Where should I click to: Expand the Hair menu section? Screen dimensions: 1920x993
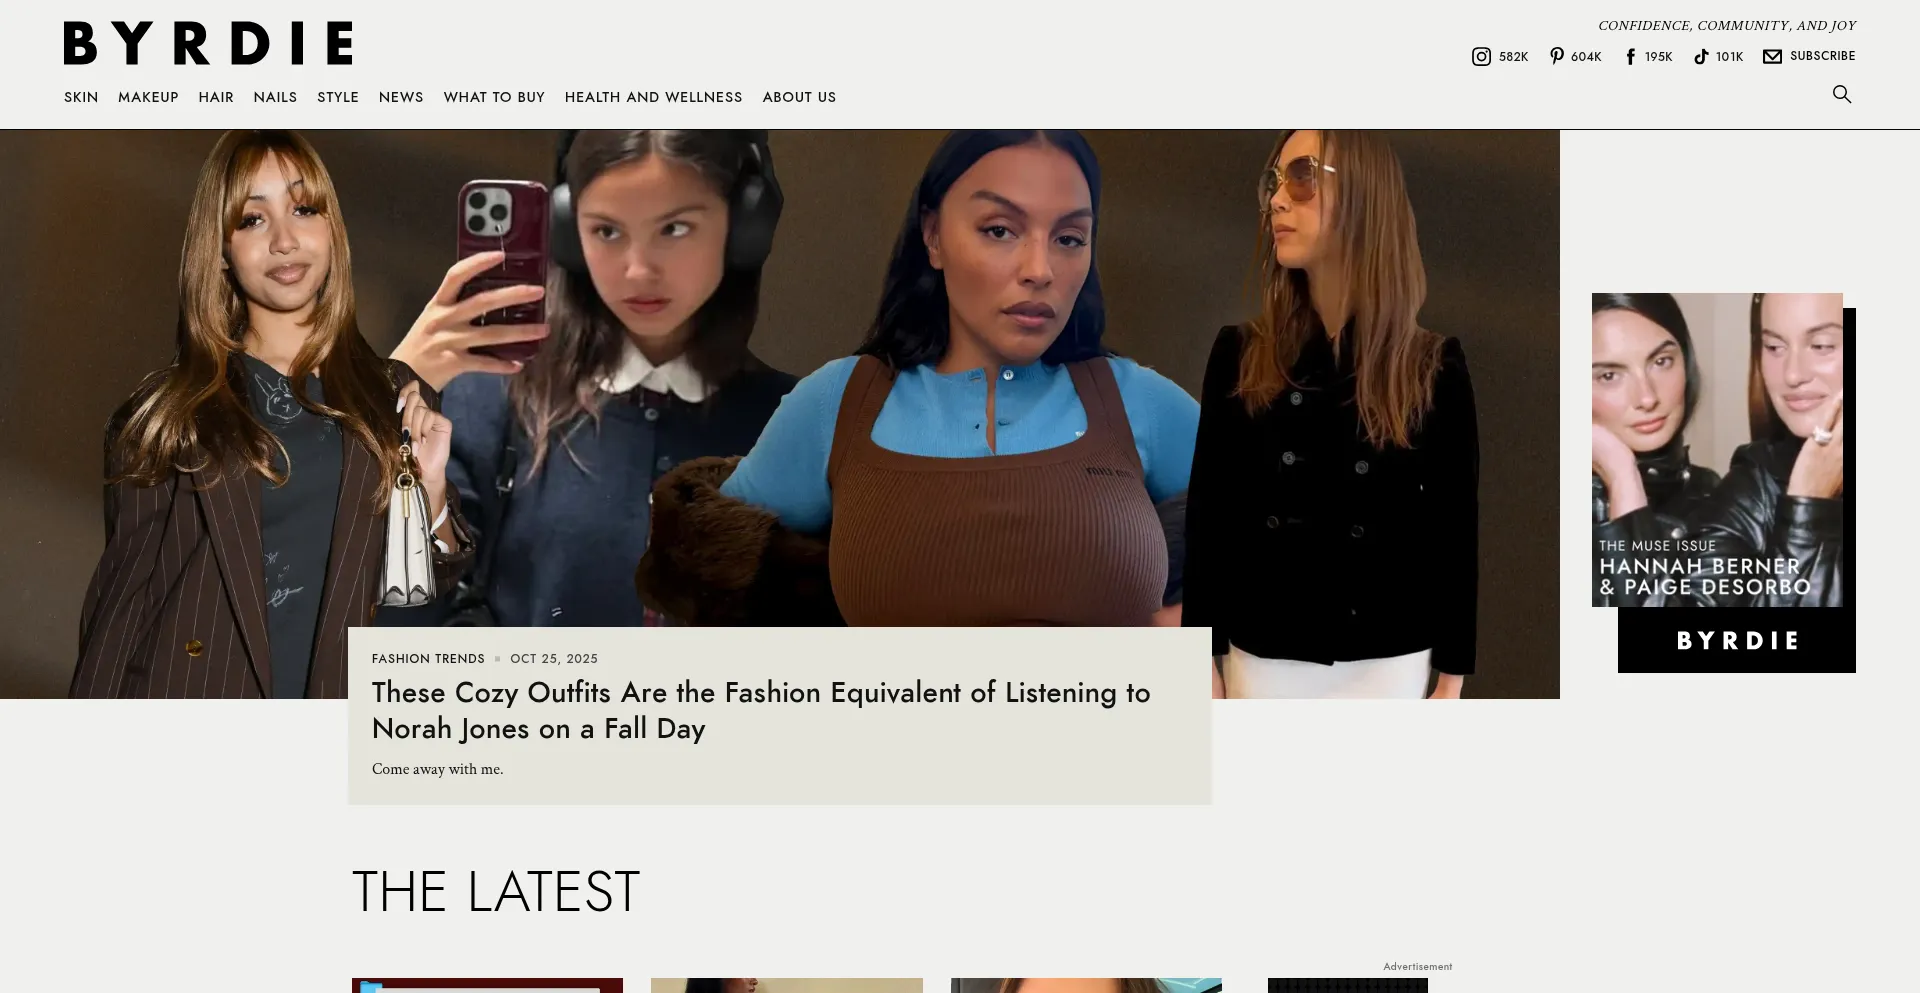[216, 97]
